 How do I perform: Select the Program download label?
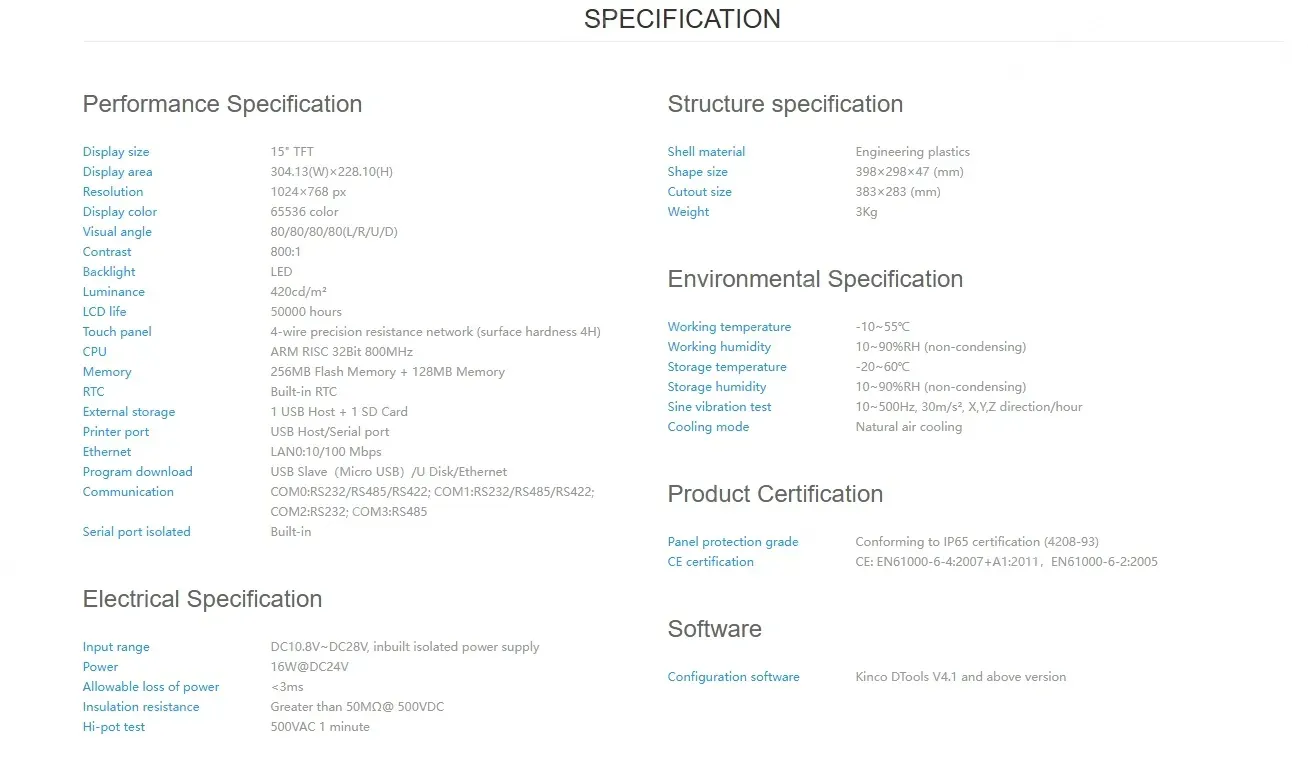137,472
